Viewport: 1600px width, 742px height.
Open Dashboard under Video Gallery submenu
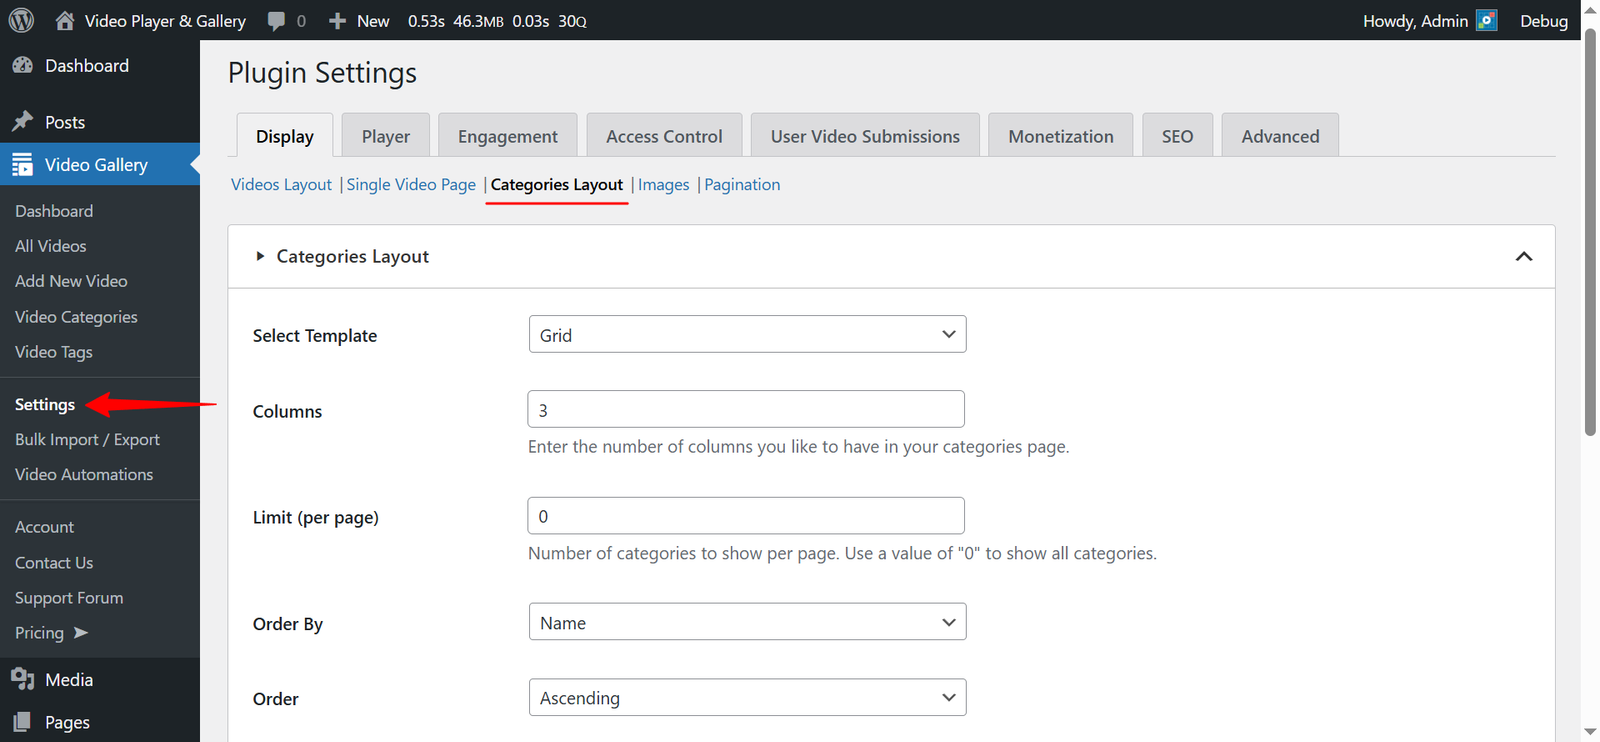[x=54, y=211]
